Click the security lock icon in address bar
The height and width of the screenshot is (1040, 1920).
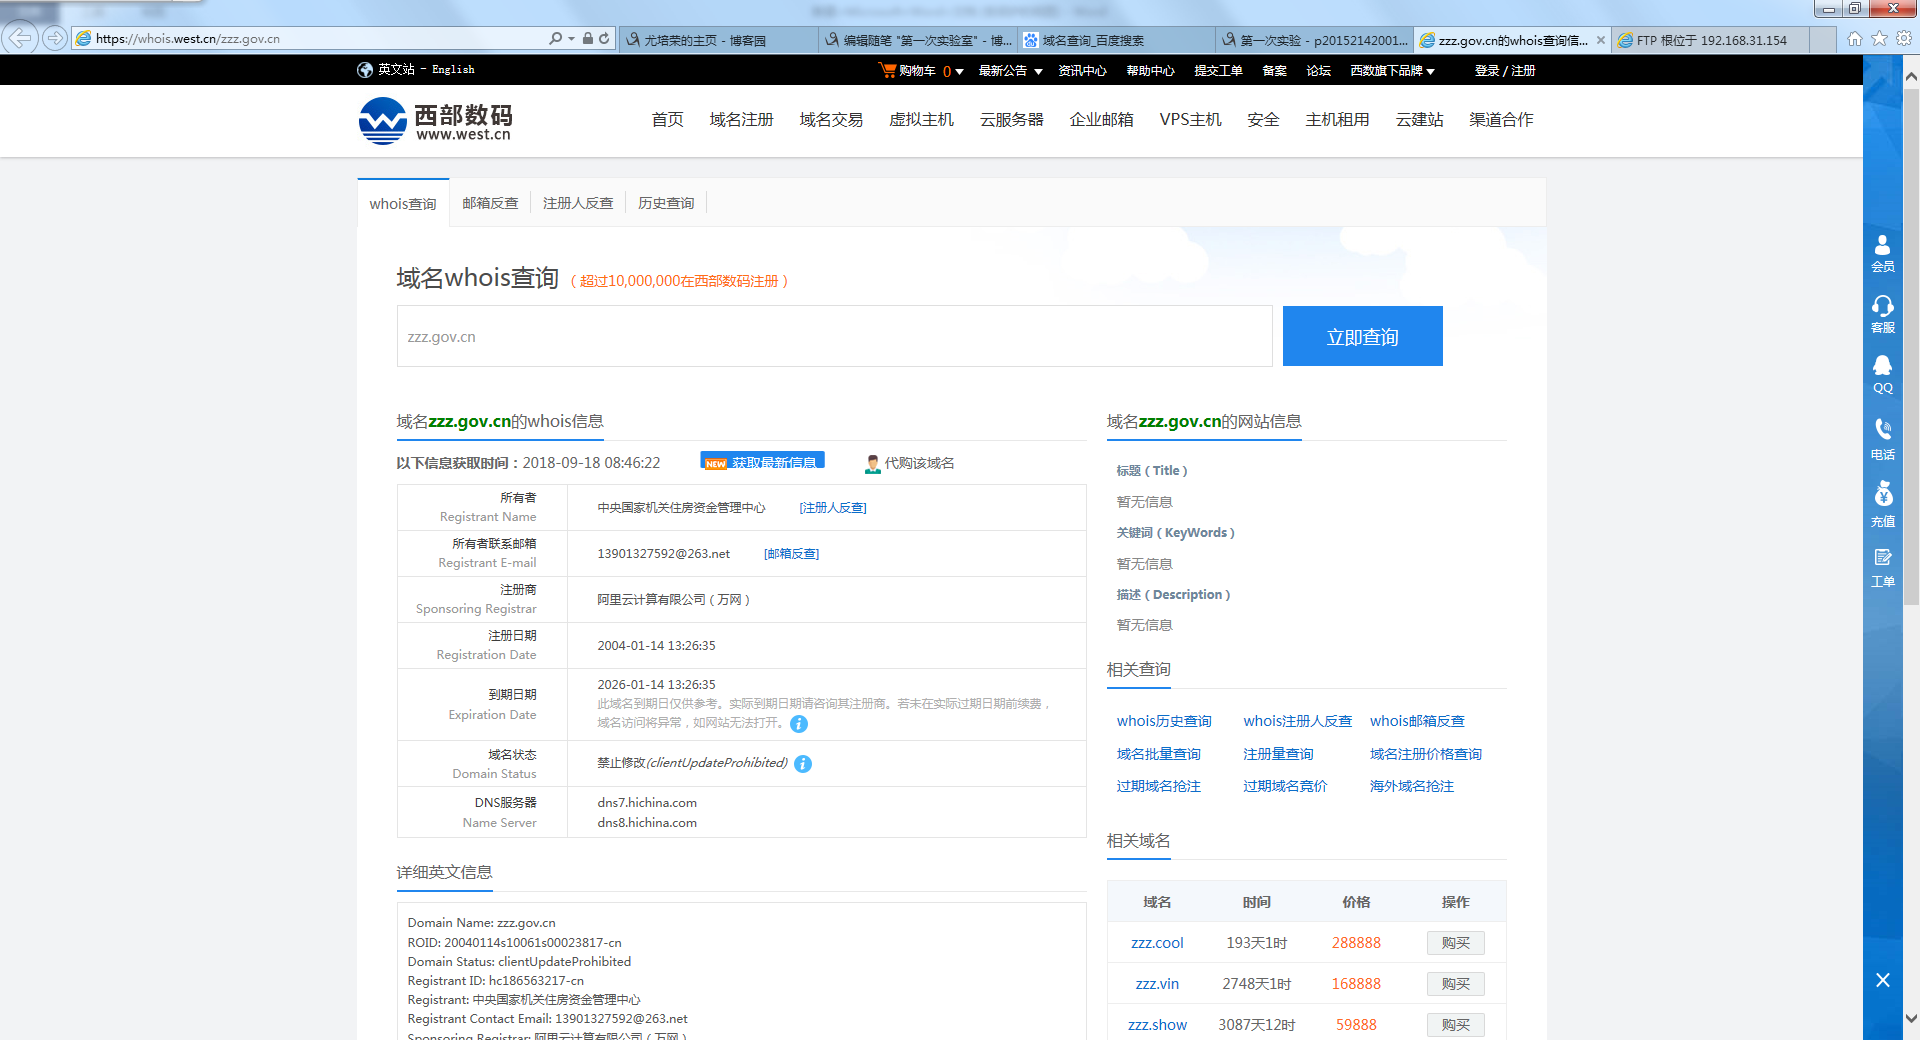click(588, 39)
